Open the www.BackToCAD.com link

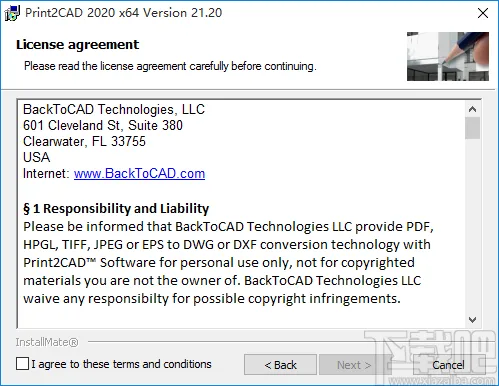[139, 174]
